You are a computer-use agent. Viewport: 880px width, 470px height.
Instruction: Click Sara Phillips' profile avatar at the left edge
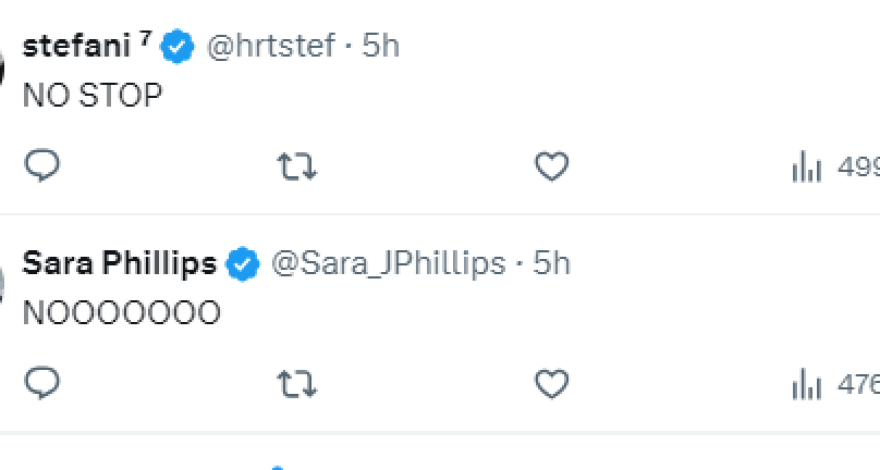pyautogui.click(x=3, y=285)
